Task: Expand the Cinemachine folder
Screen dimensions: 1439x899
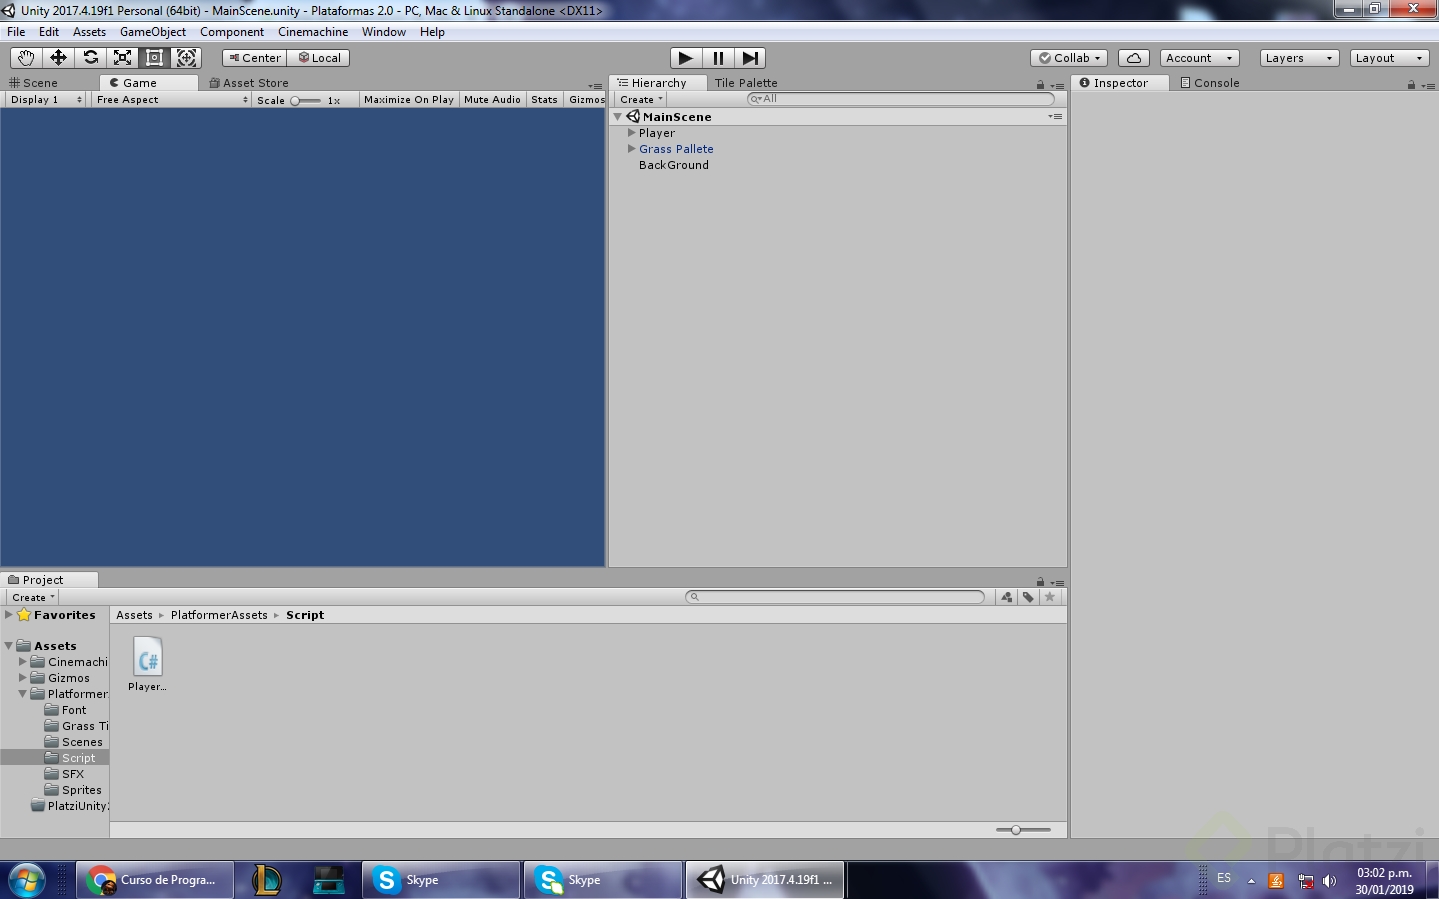Action: click(23, 662)
